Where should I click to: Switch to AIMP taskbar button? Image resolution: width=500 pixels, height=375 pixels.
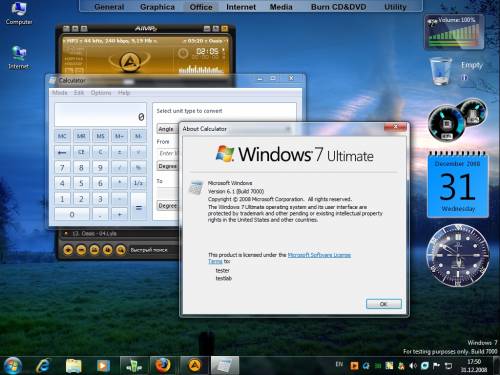pos(195,365)
